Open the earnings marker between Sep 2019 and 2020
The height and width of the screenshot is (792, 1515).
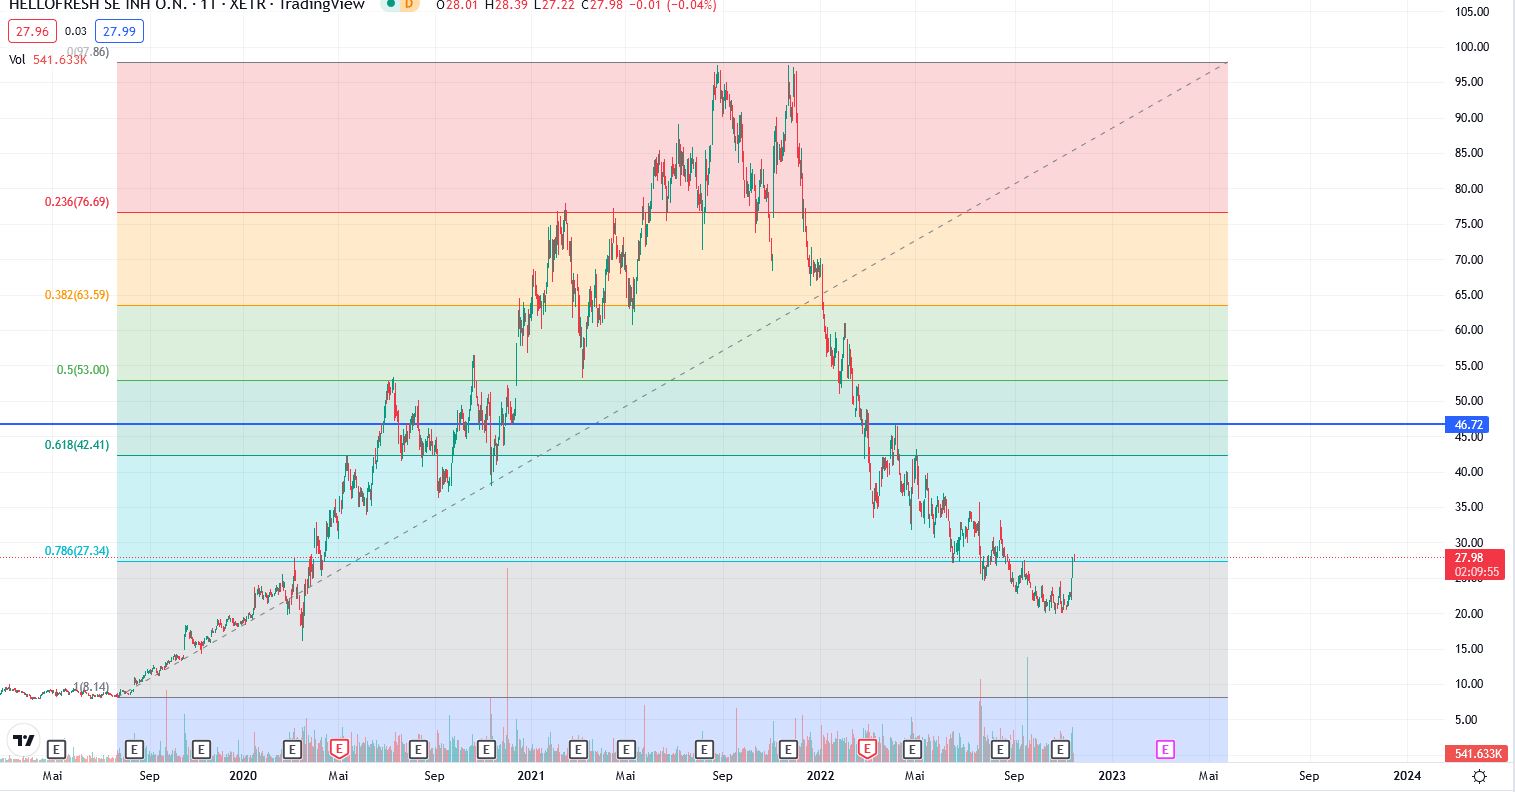(x=201, y=749)
